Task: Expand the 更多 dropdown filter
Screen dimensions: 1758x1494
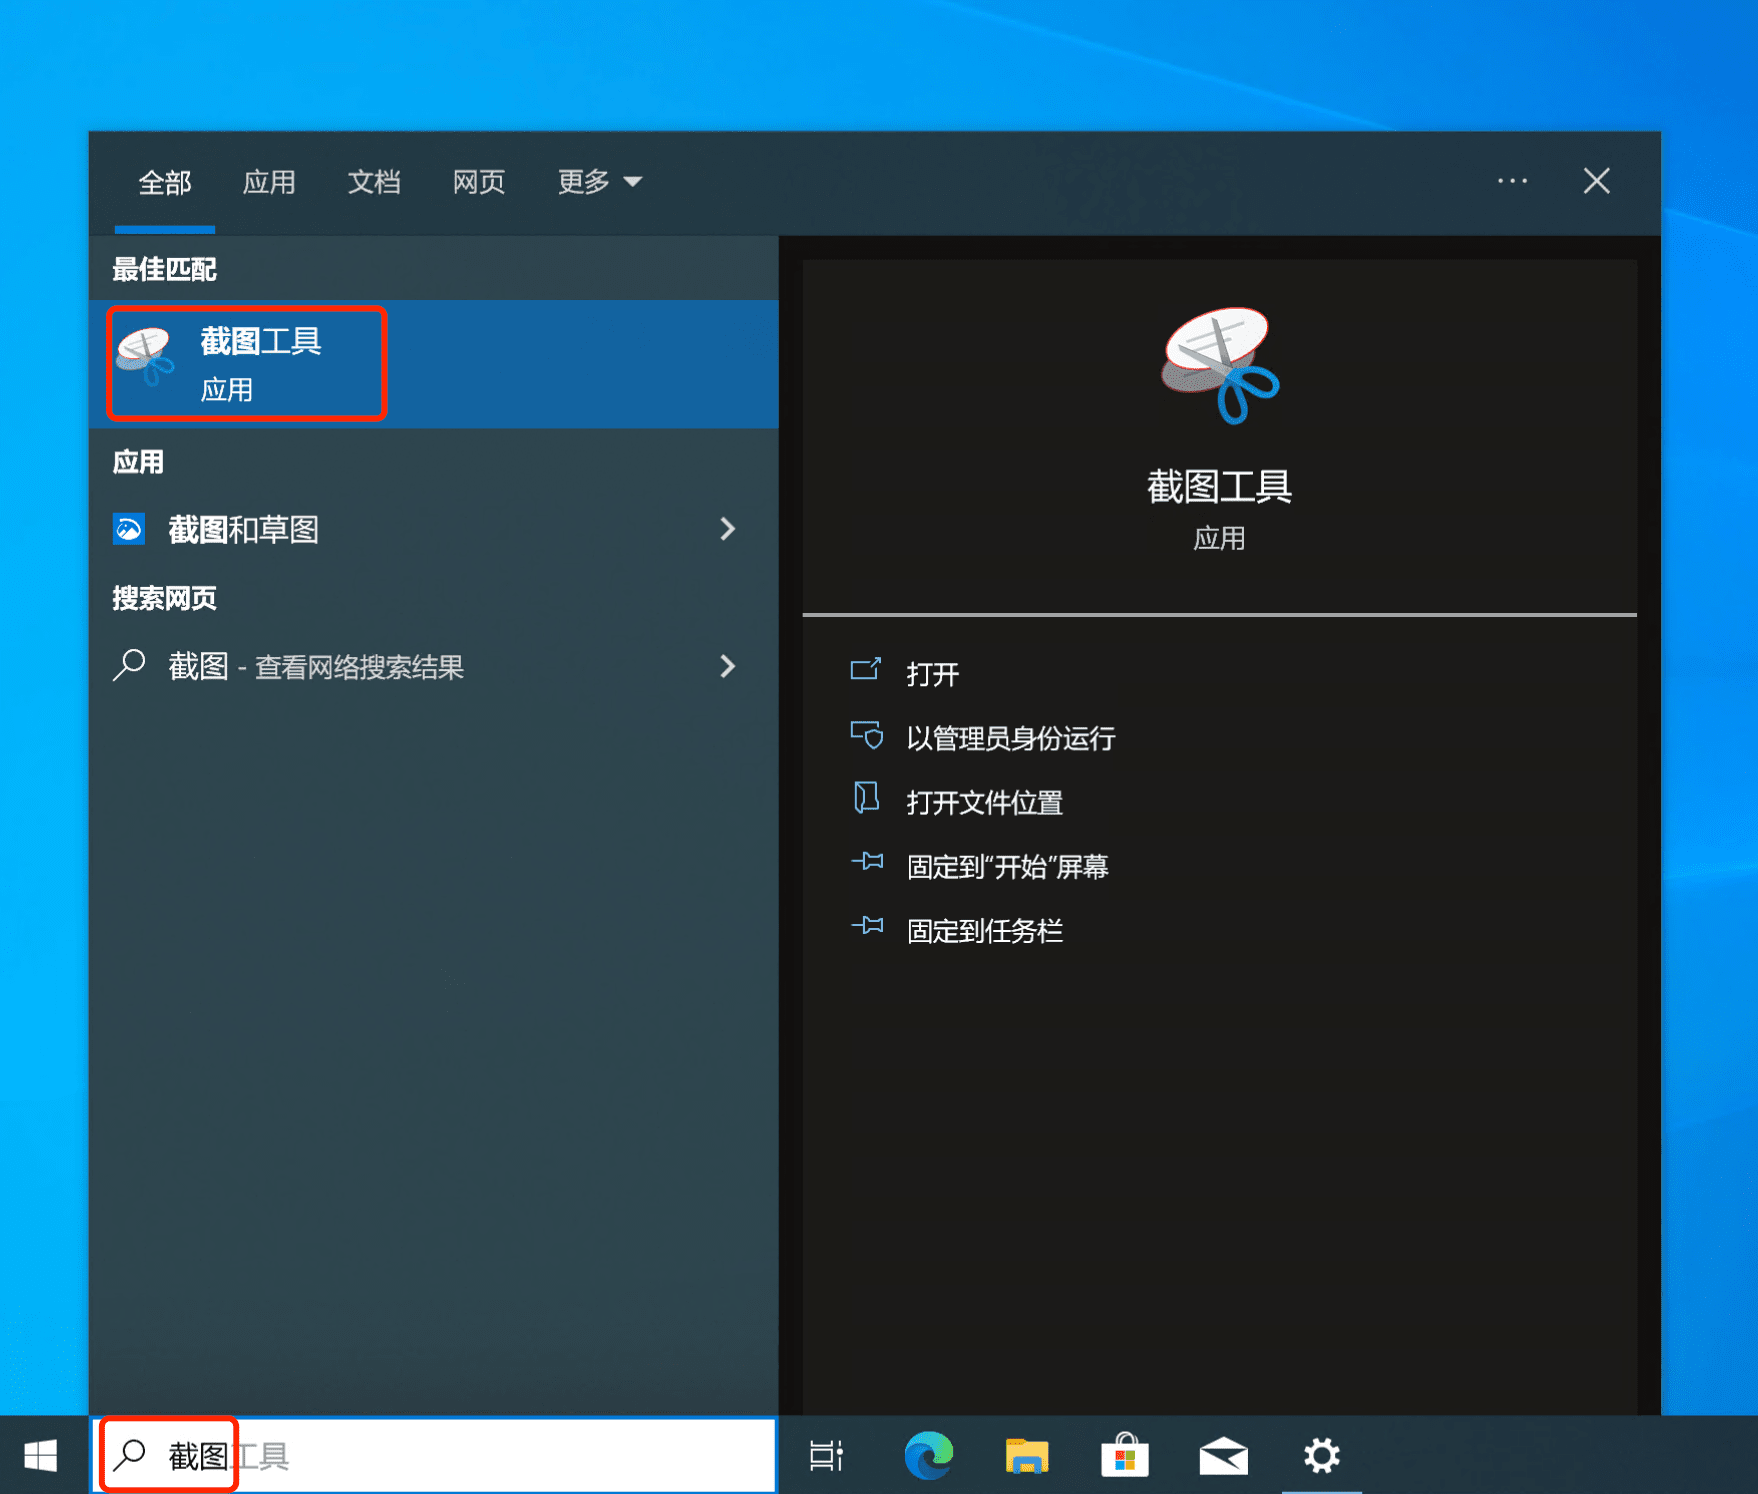Action: 599,182
